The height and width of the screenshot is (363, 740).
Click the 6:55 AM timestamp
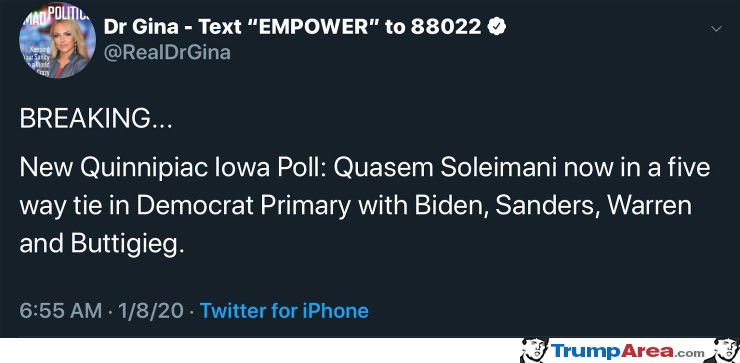coord(61,311)
